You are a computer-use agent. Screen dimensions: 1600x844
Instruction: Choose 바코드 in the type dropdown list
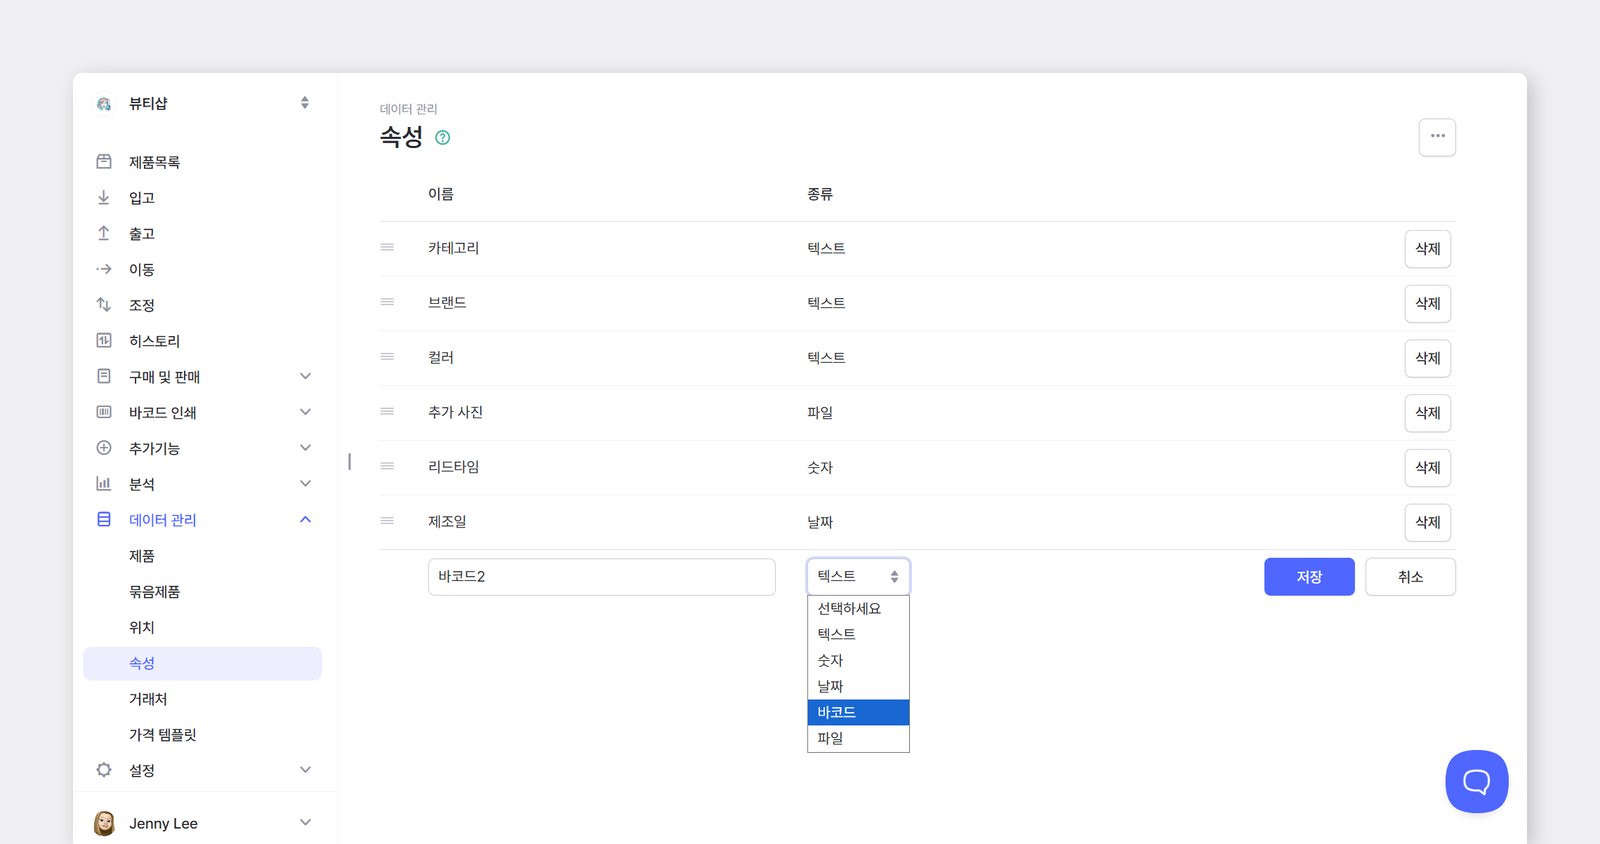(858, 712)
